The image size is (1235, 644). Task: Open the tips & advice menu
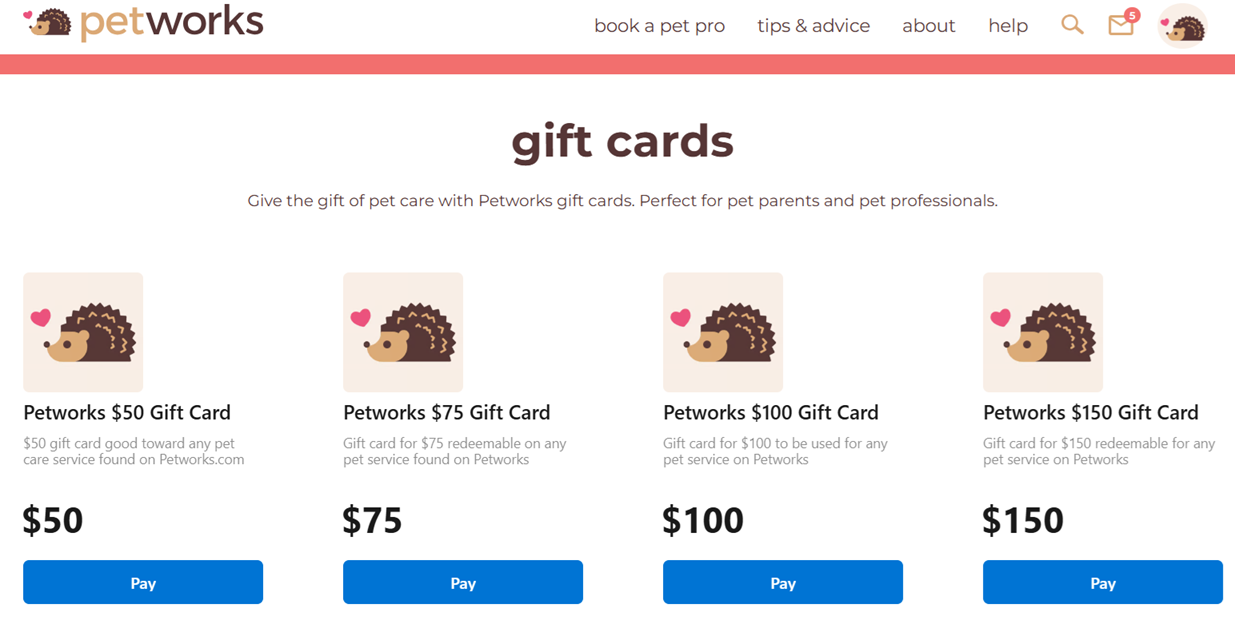(813, 26)
